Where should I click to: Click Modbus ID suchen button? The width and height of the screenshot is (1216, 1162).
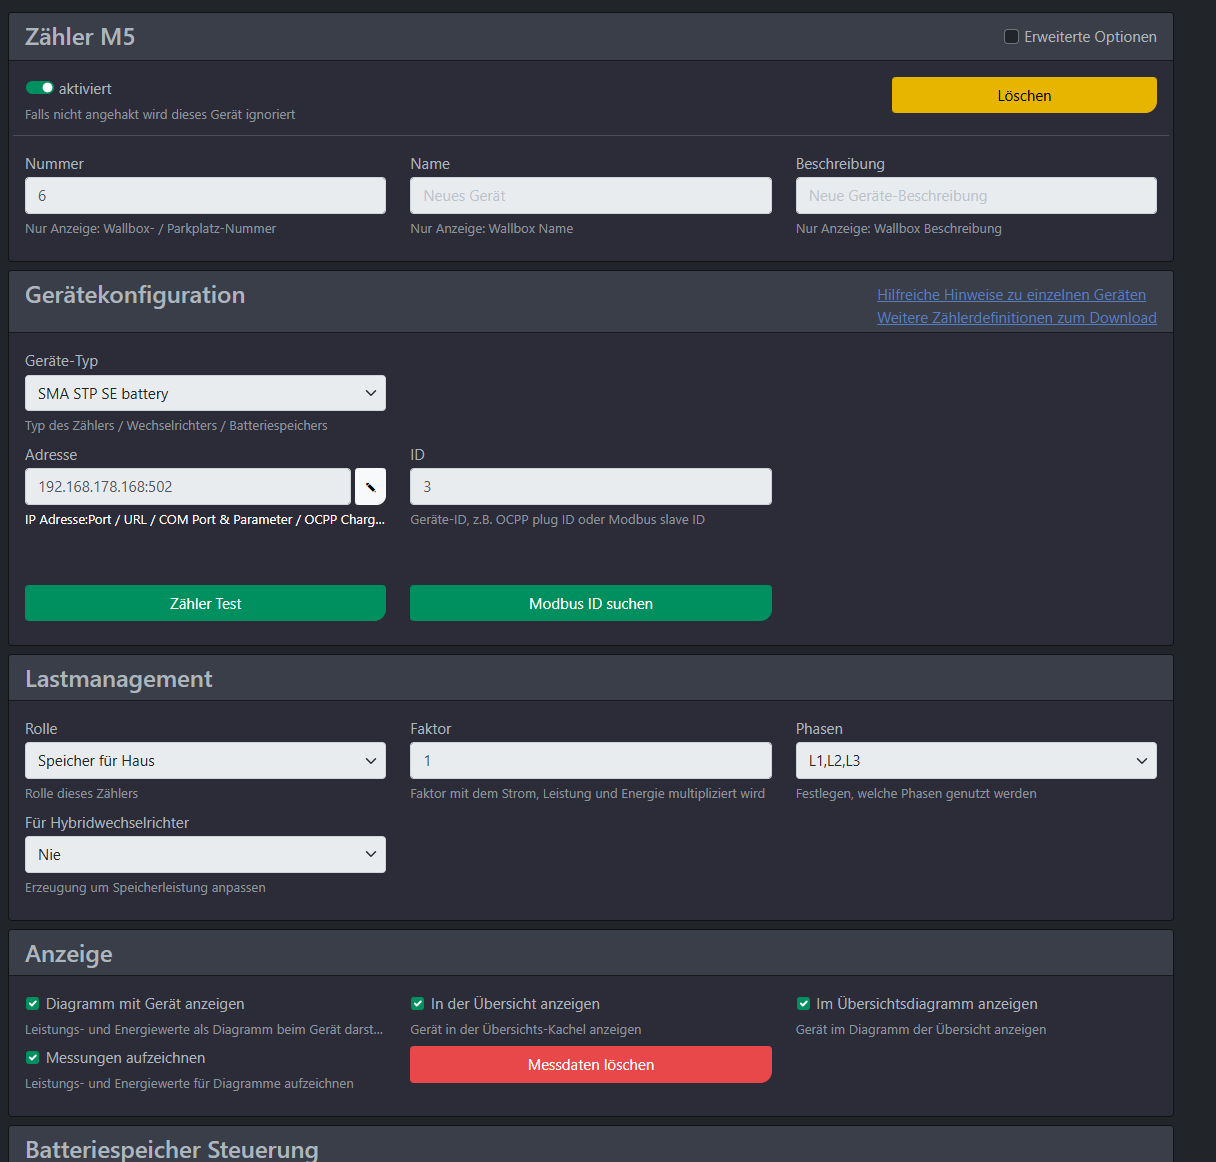590,603
